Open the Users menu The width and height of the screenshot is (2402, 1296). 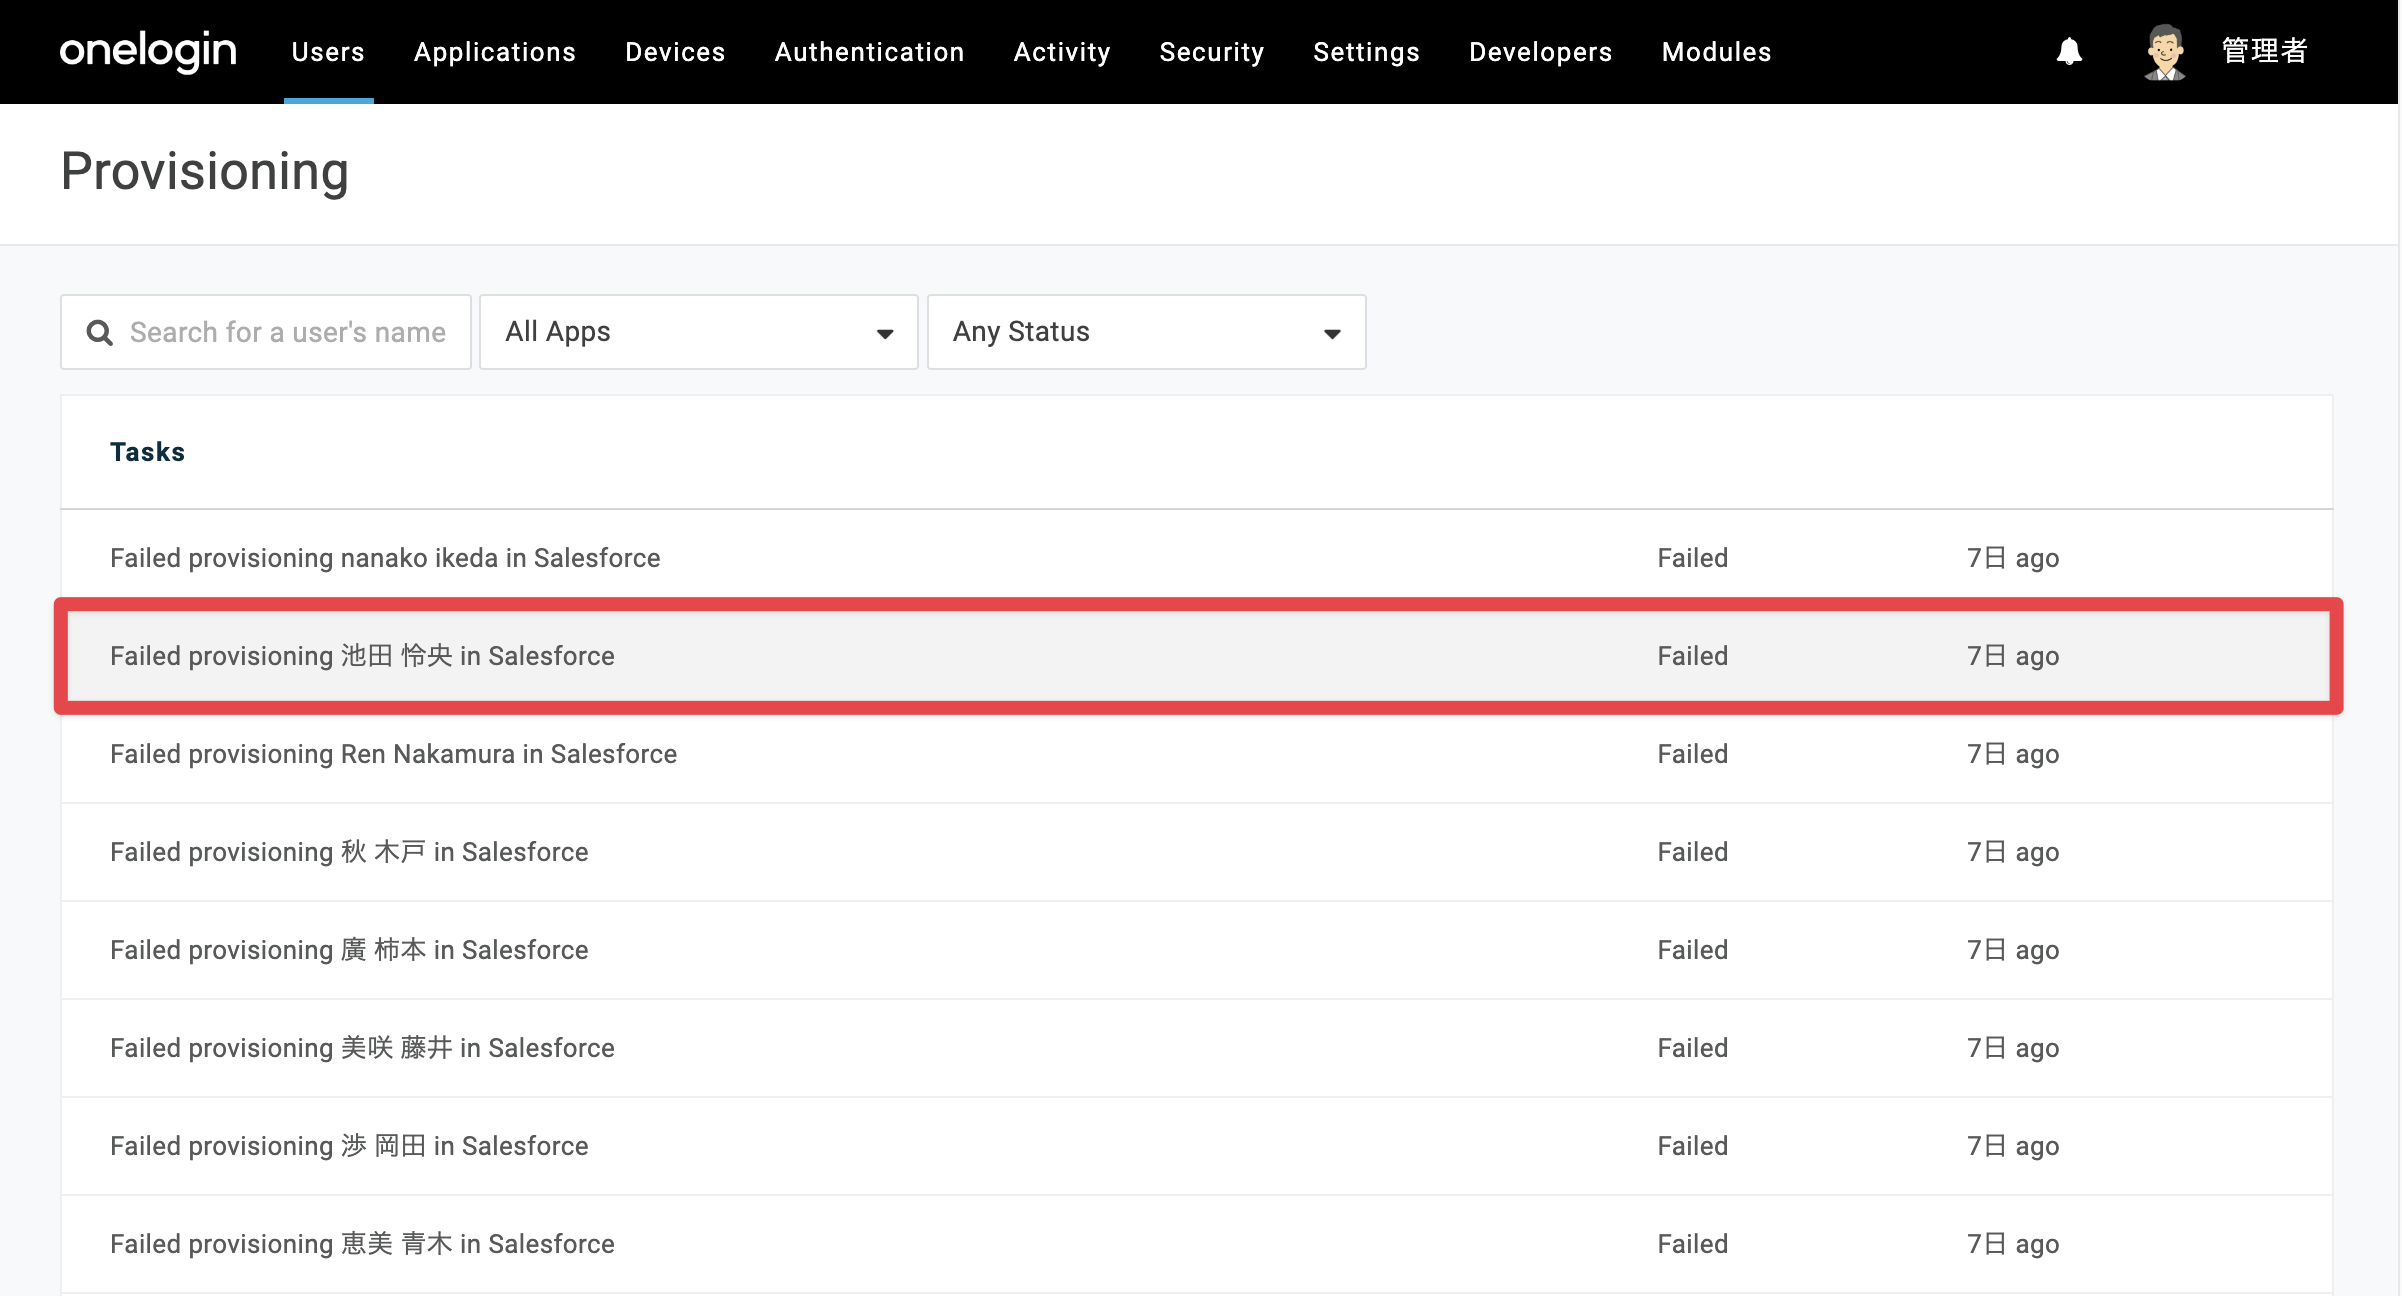tap(328, 52)
